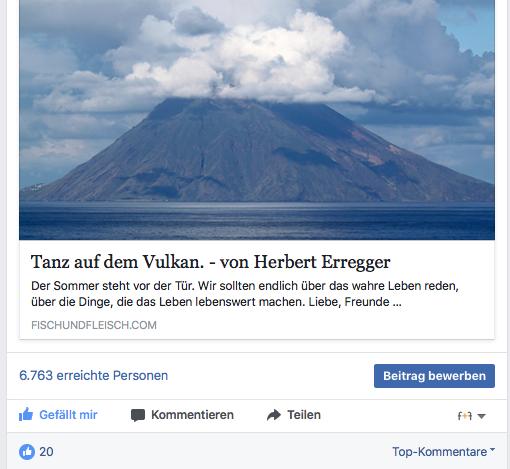This screenshot has width=510, height=469.
Task: Click the share arrow icon
Action: (x=274, y=415)
